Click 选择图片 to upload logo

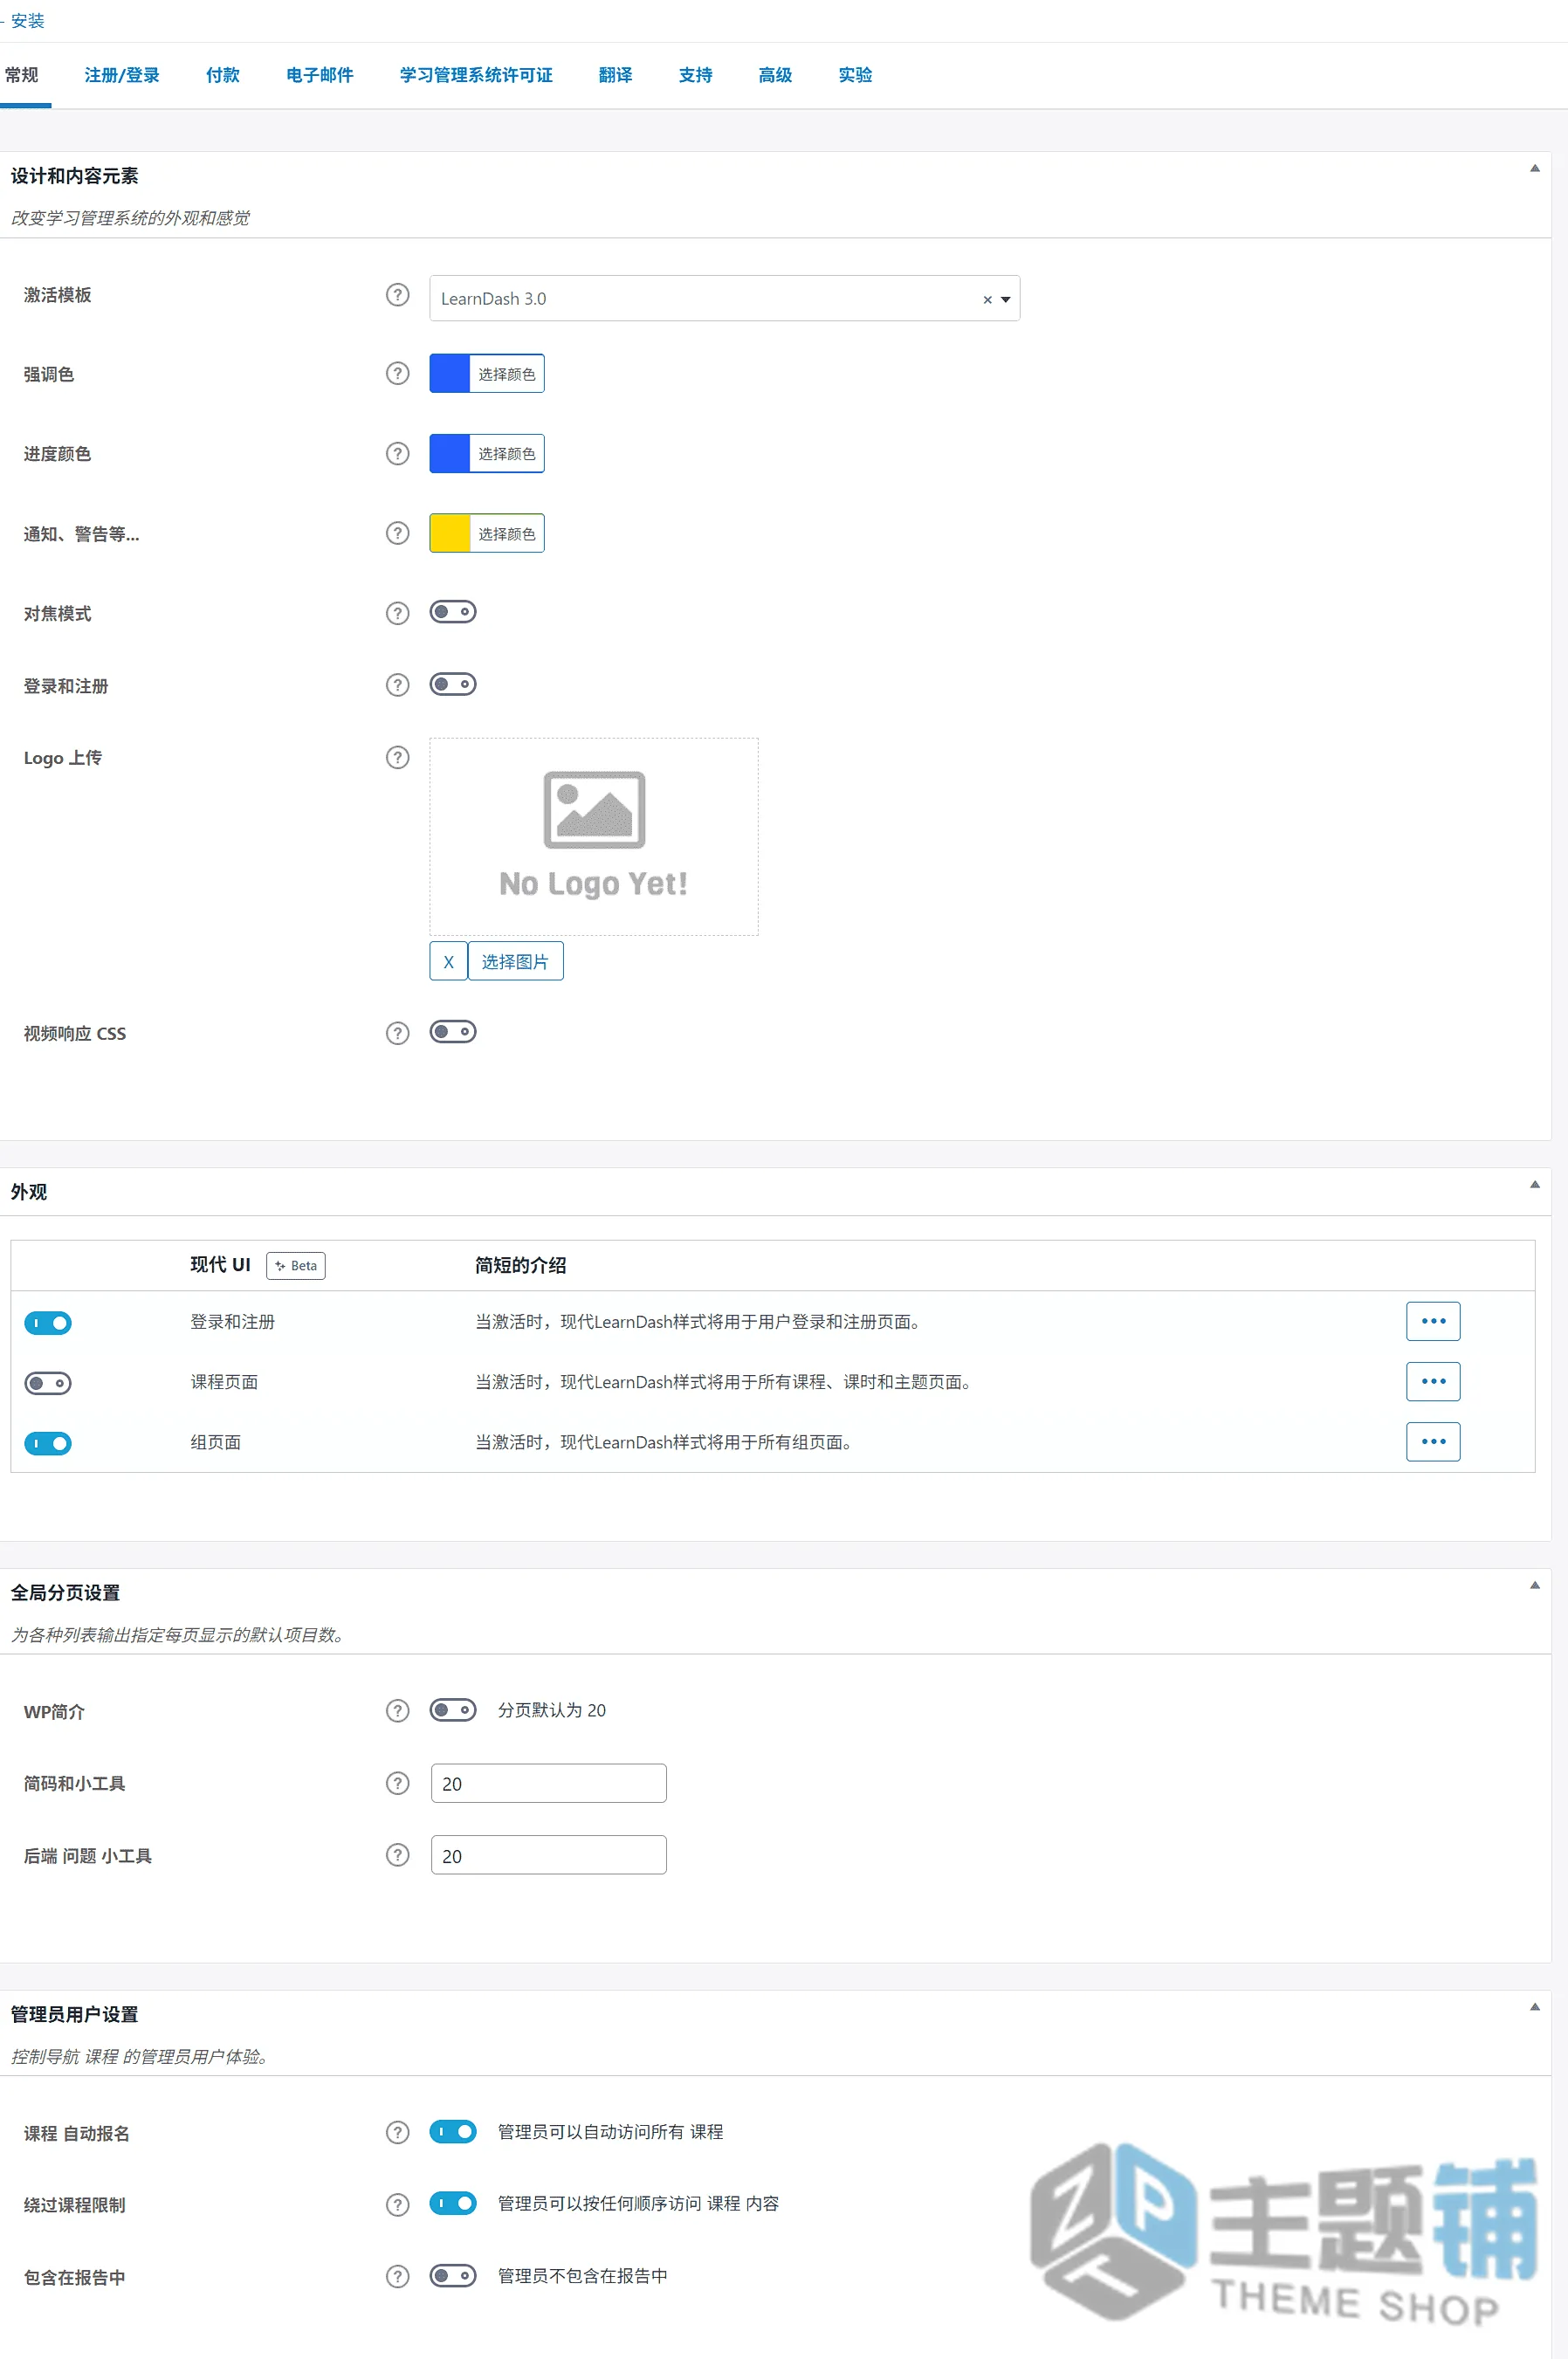pos(515,961)
